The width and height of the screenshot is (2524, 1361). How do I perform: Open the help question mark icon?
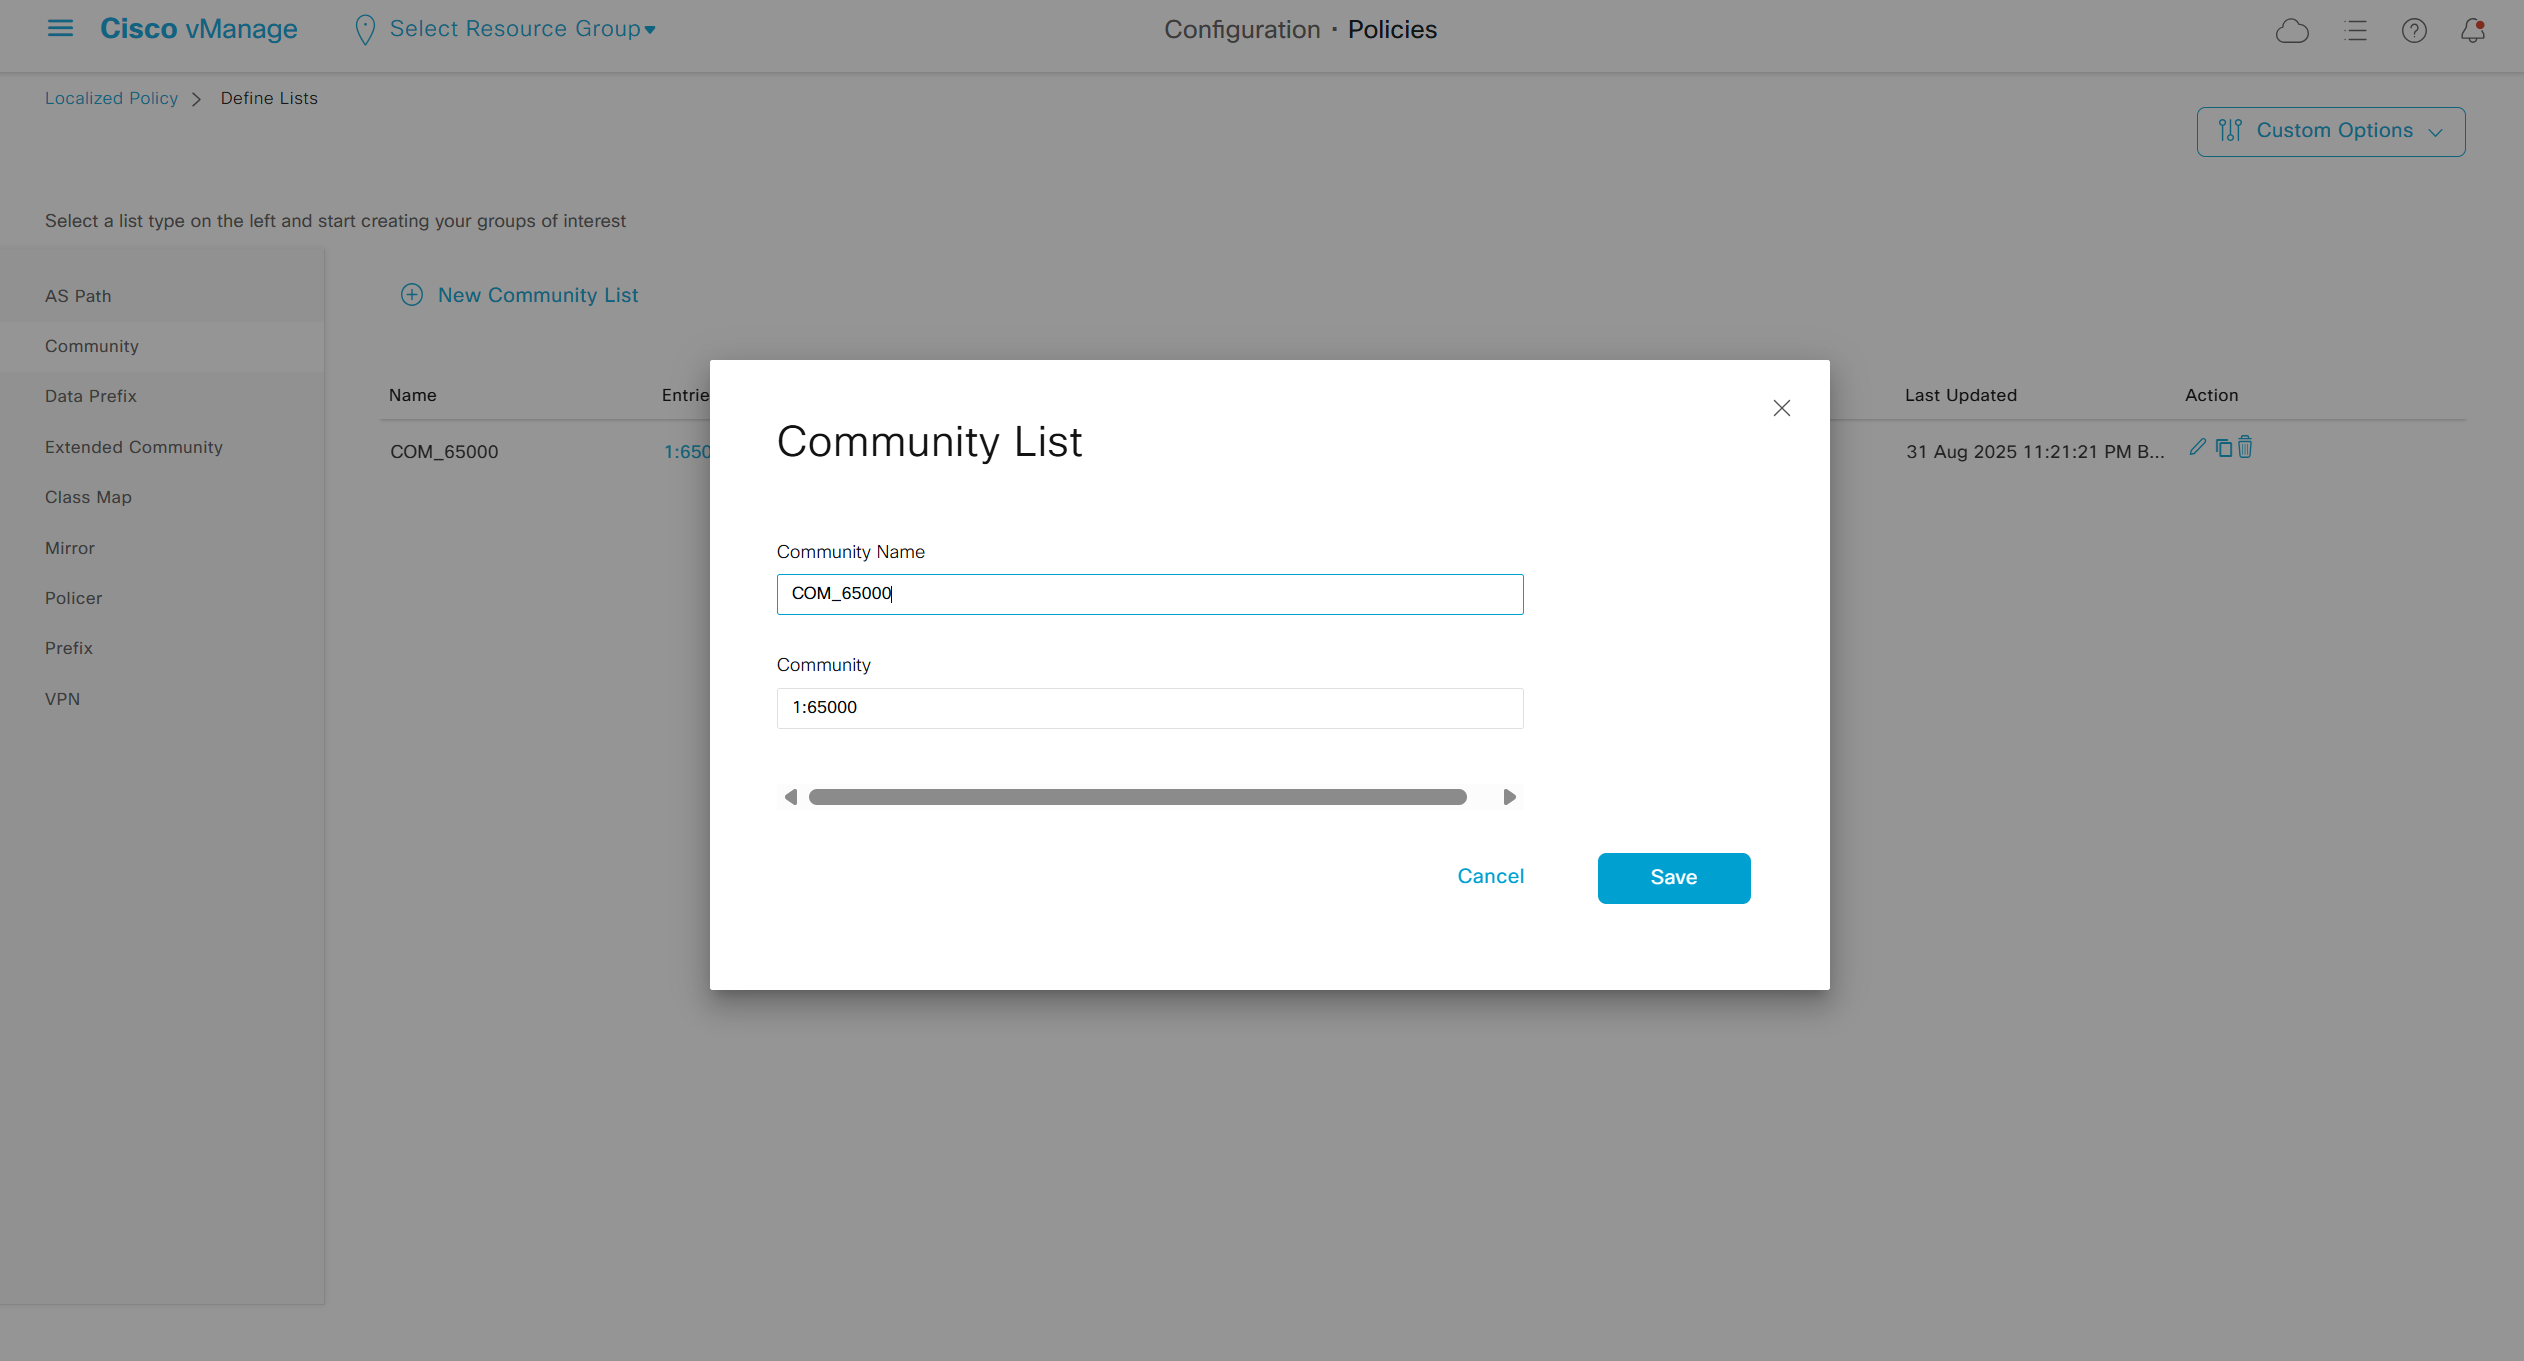2414,31
